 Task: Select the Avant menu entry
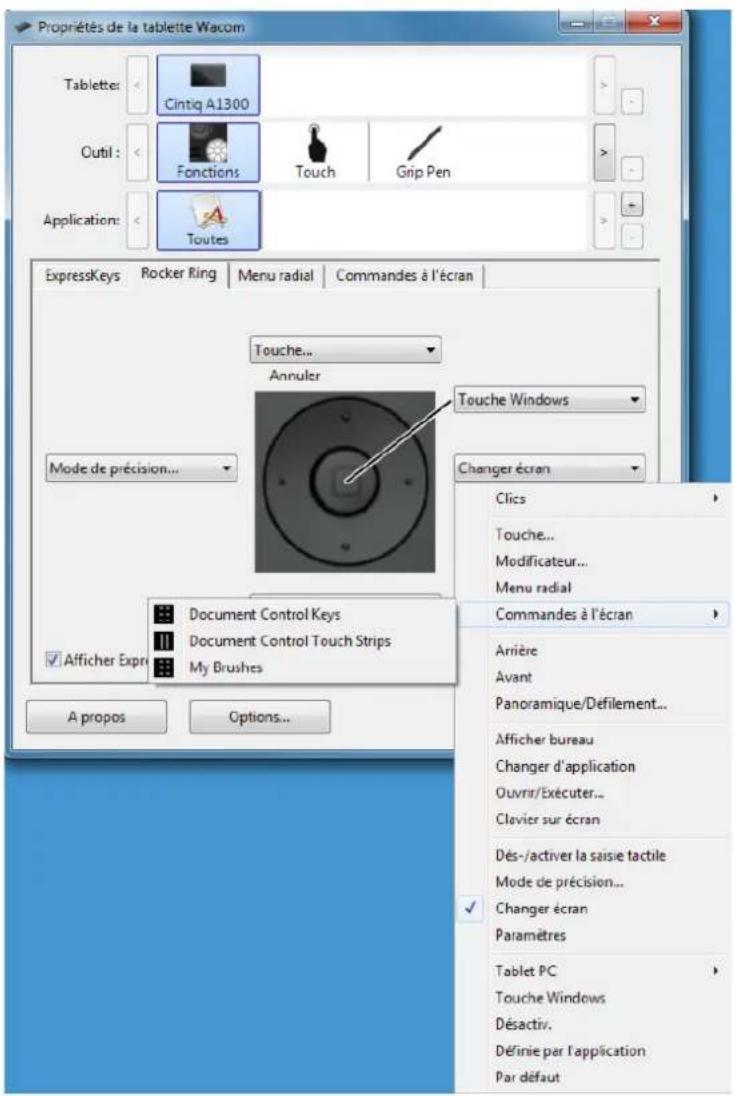593,677
